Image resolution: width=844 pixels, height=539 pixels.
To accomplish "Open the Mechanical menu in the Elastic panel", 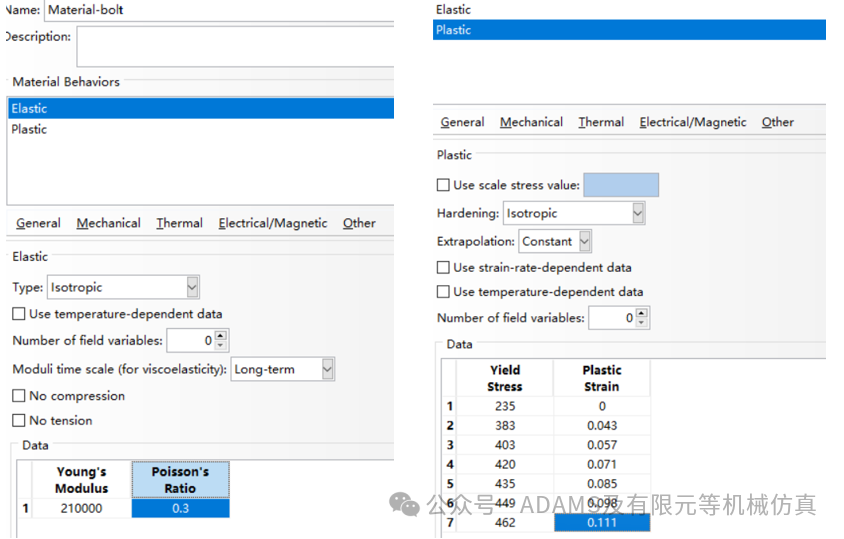I will tap(108, 223).
